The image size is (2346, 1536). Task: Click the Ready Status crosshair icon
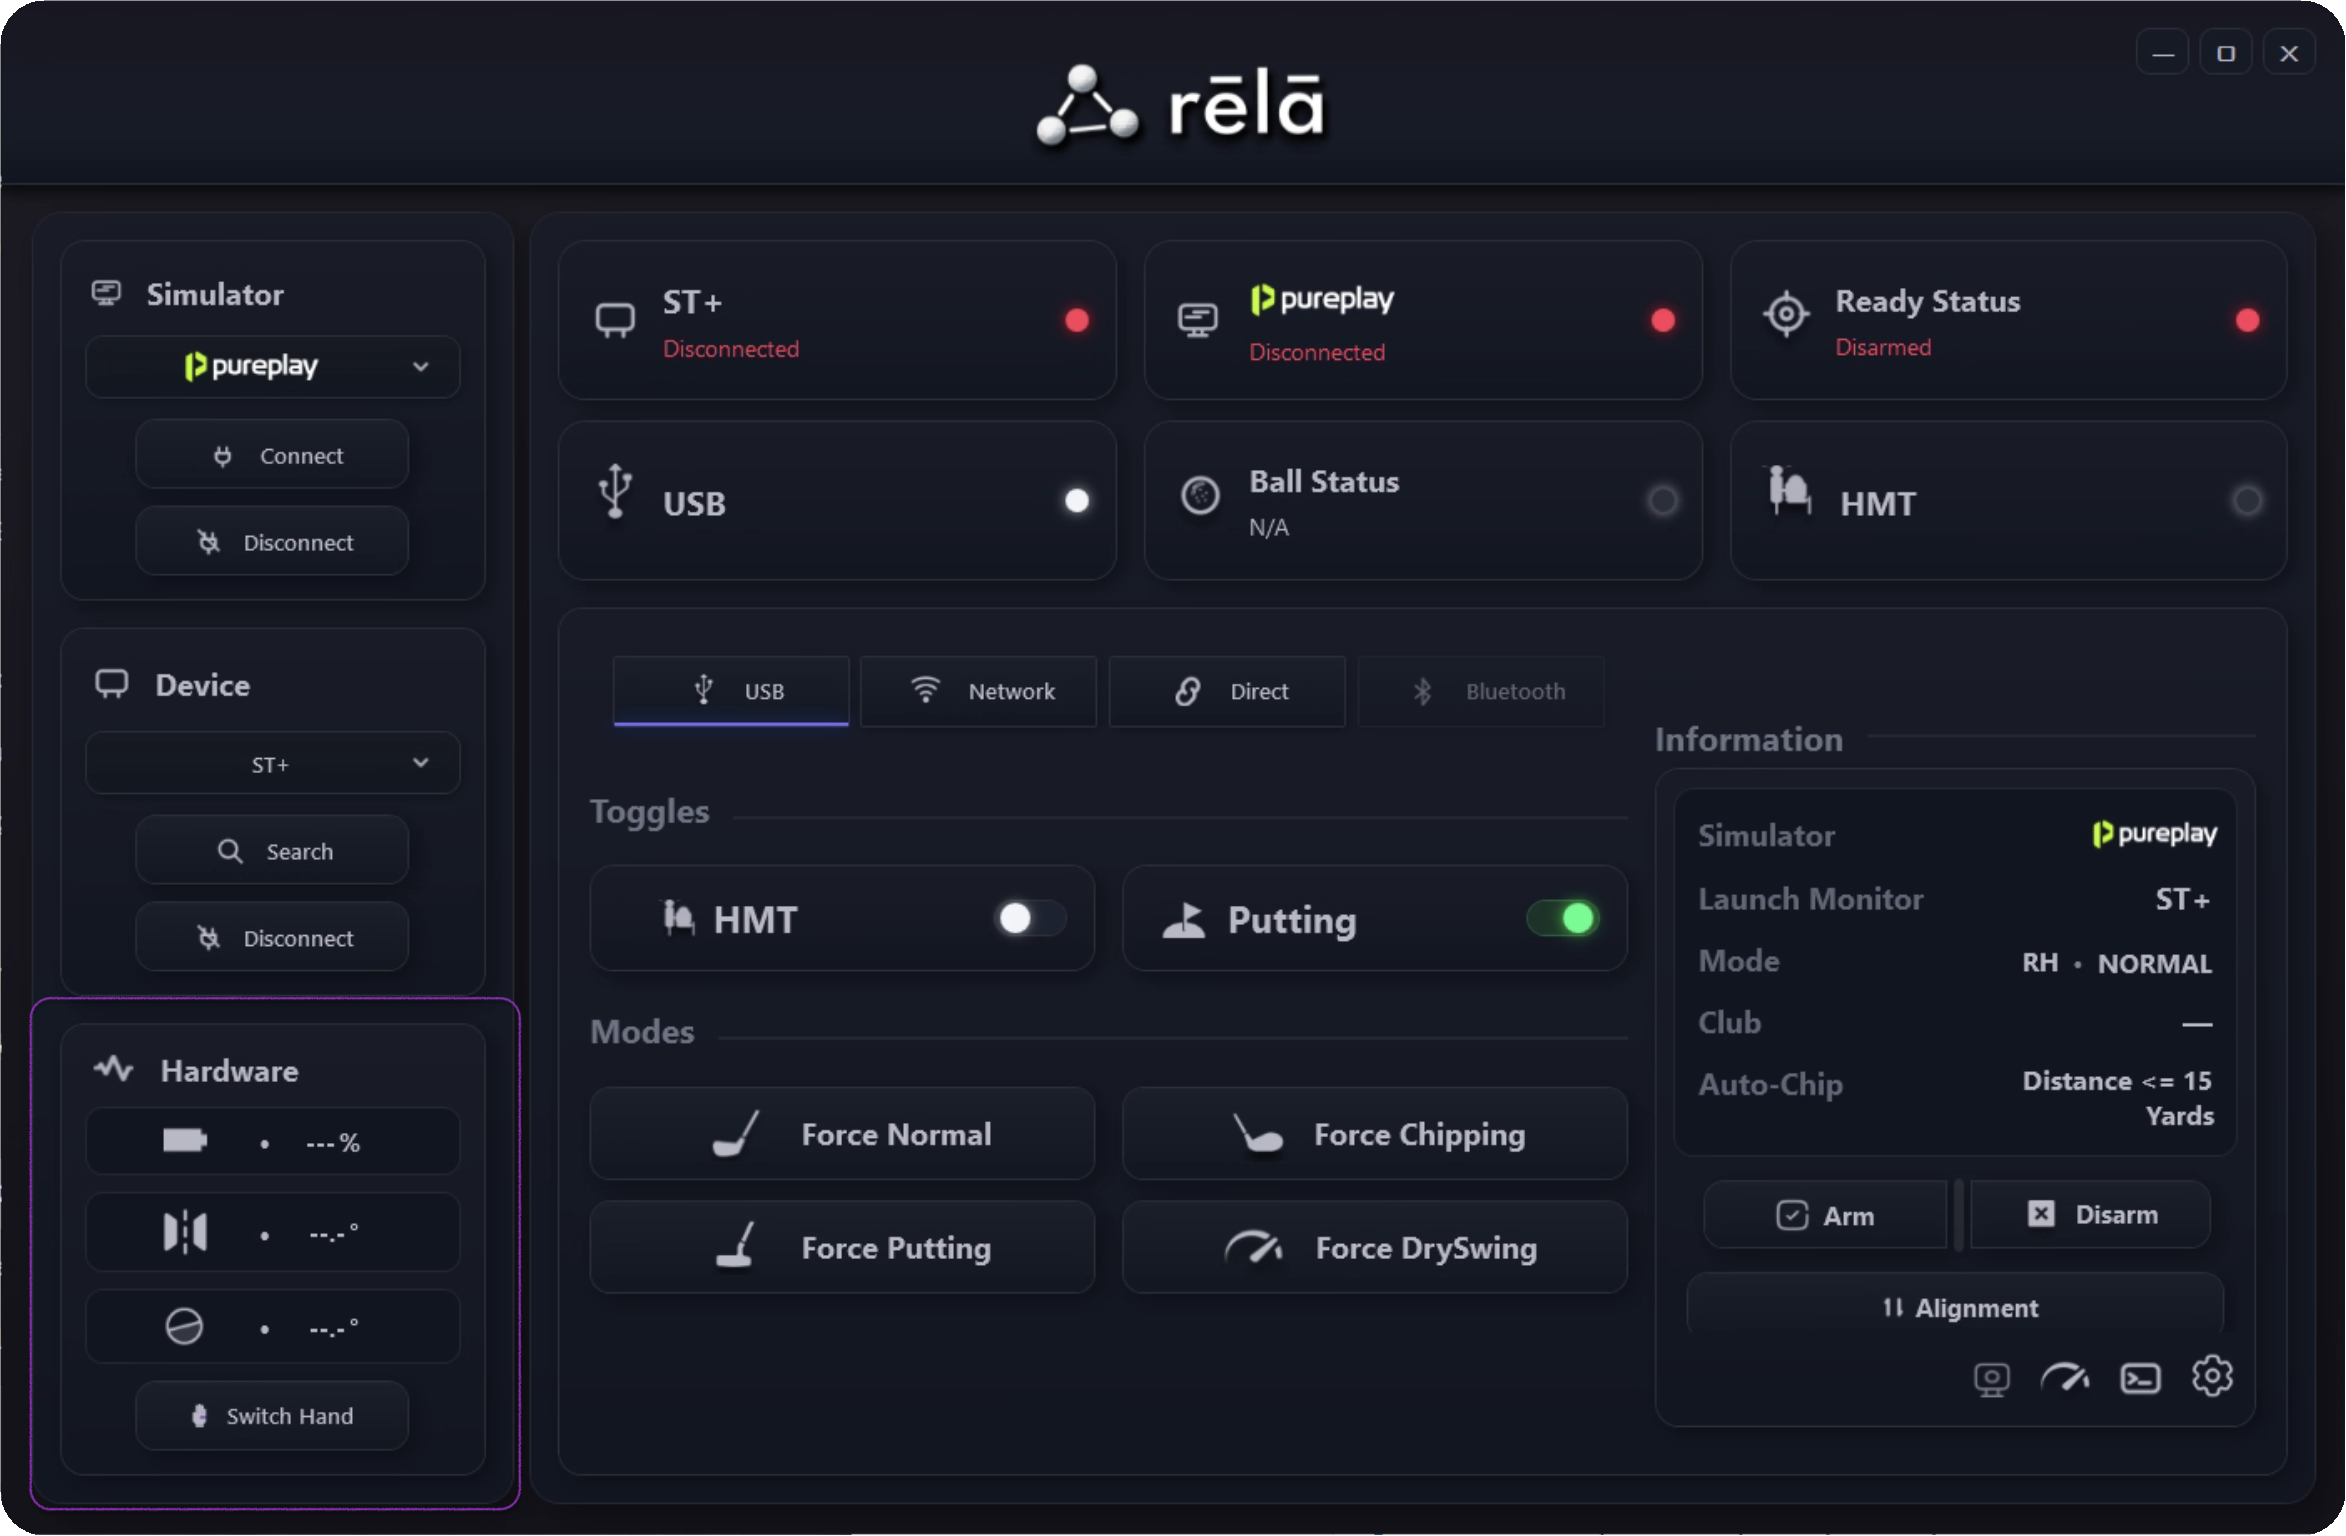[x=1786, y=315]
